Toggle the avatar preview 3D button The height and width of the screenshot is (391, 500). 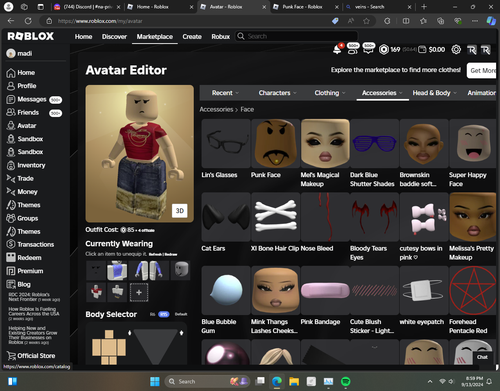pyautogui.click(x=180, y=211)
